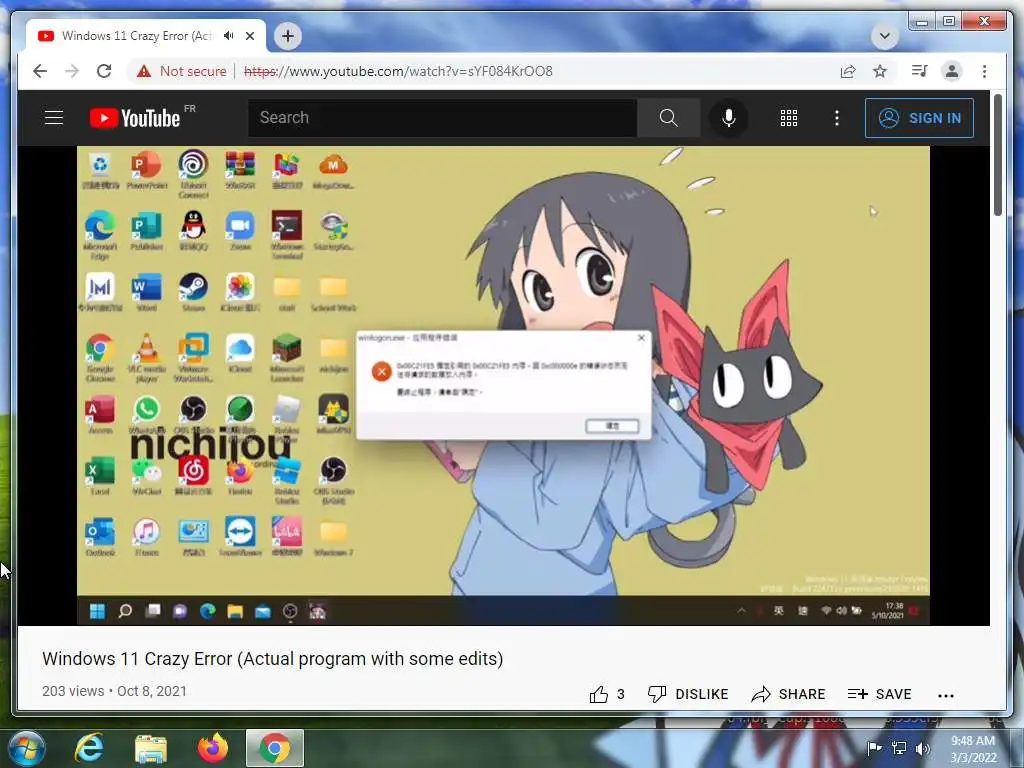This screenshot has width=1024, height=768.
Task: Open network tray icon
Action: [x=899, y=748]
